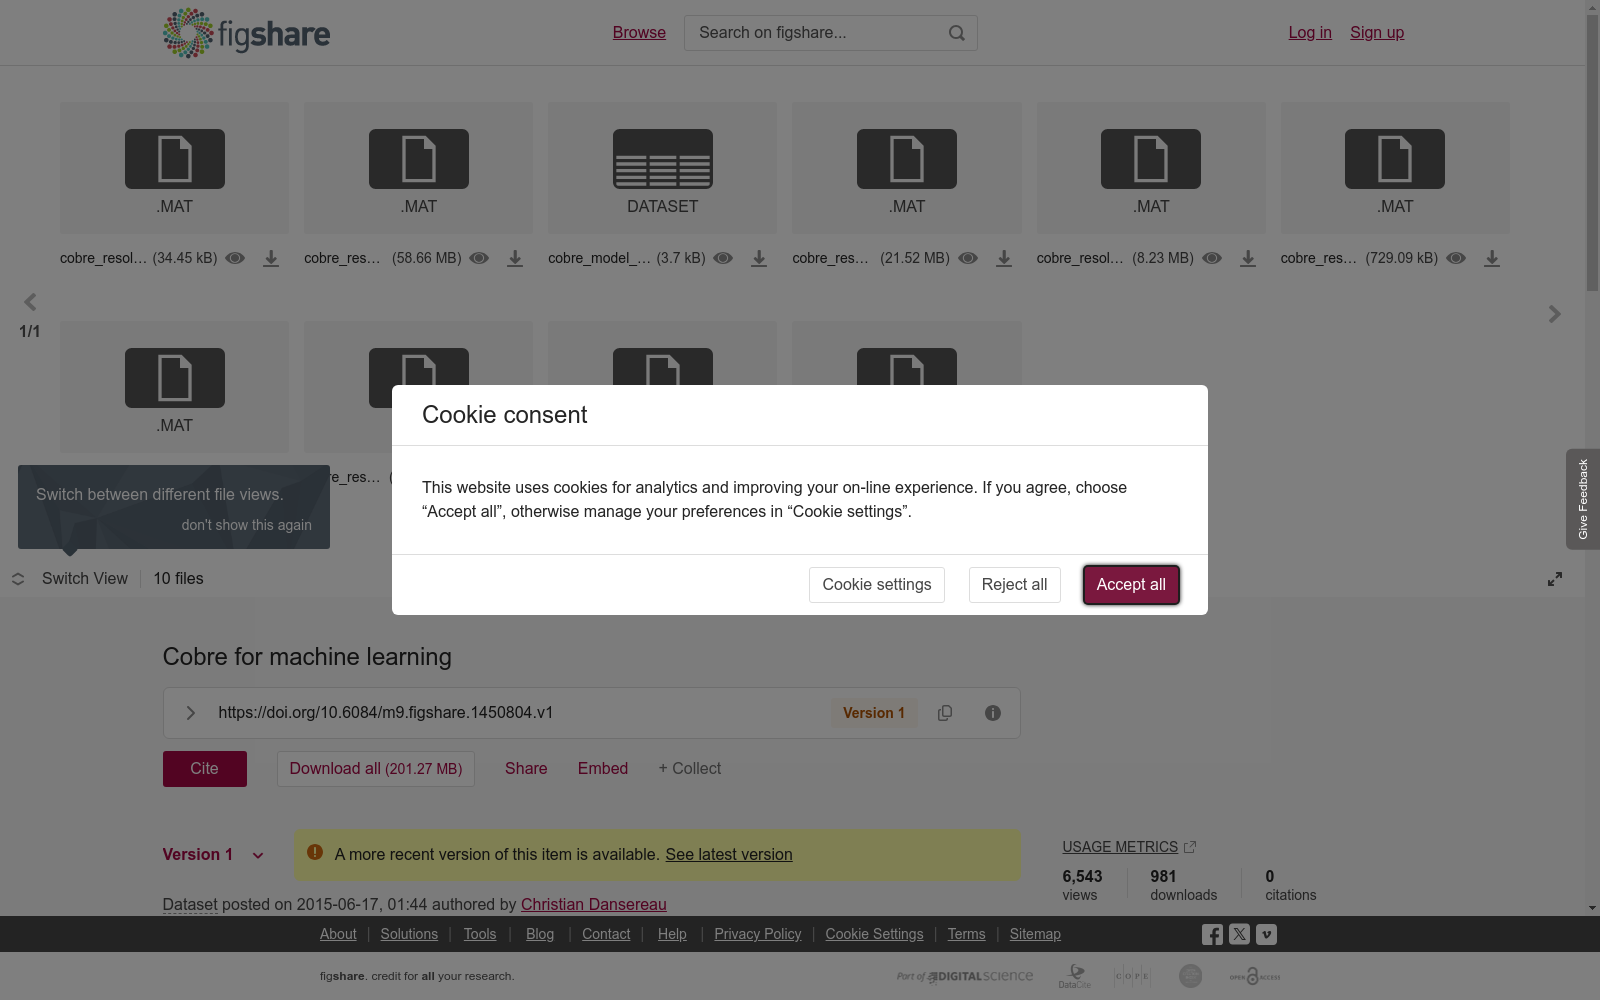Open the Usage Metrics external link
This screenshot has height=1000, width=1600.
point(1129,847)
